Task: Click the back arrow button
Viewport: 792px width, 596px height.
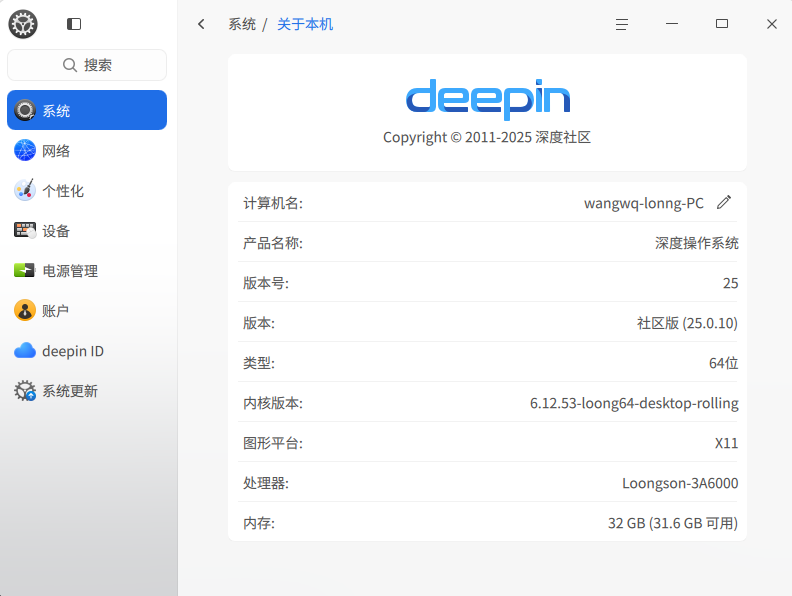Action: point(202,24)
